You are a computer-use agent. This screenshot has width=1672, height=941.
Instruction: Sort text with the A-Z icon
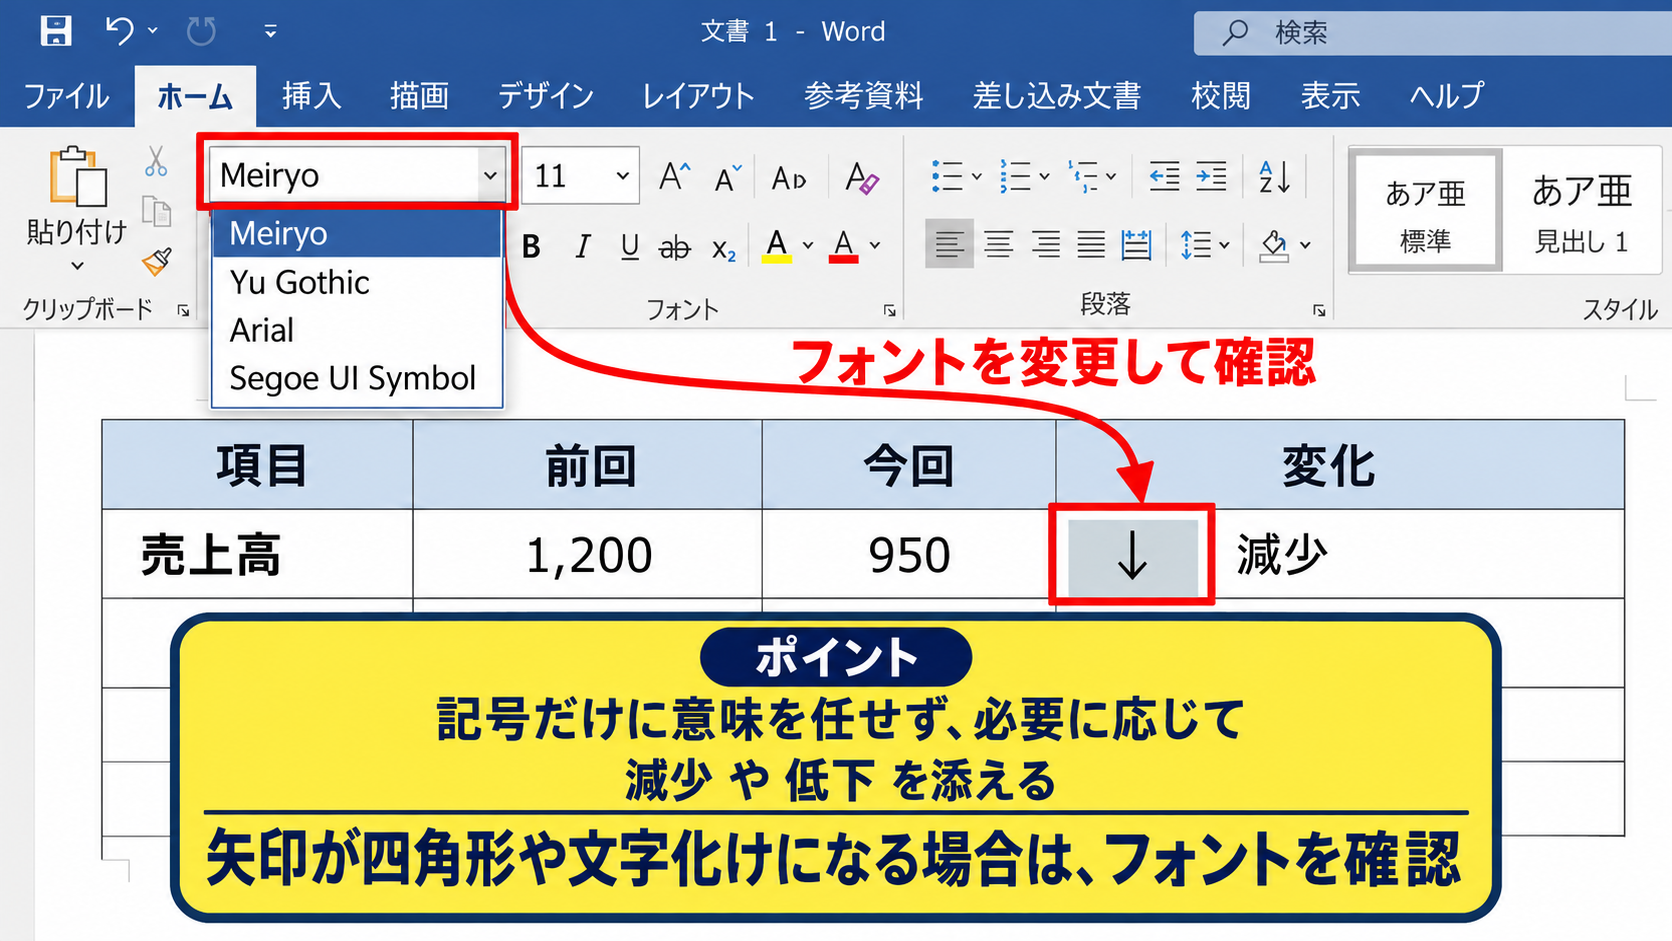[1275, 177]
